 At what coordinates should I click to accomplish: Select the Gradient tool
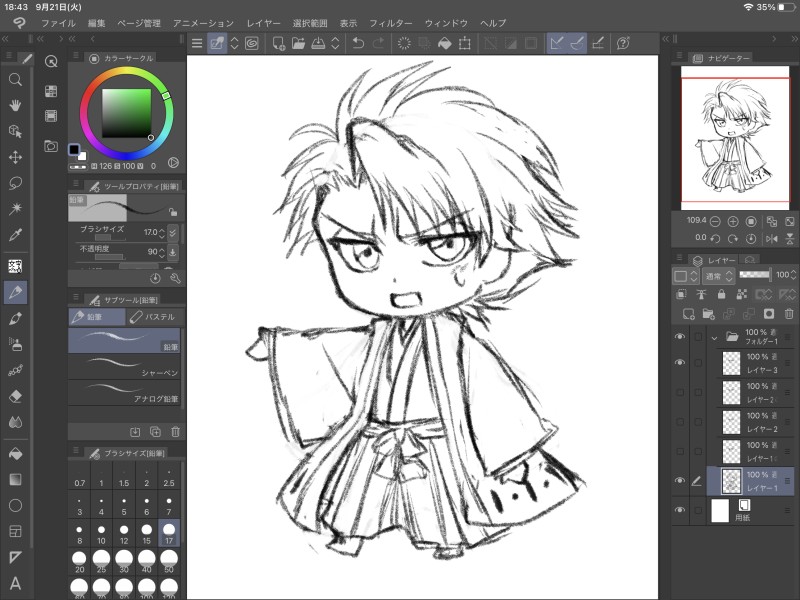pos(15,480)
